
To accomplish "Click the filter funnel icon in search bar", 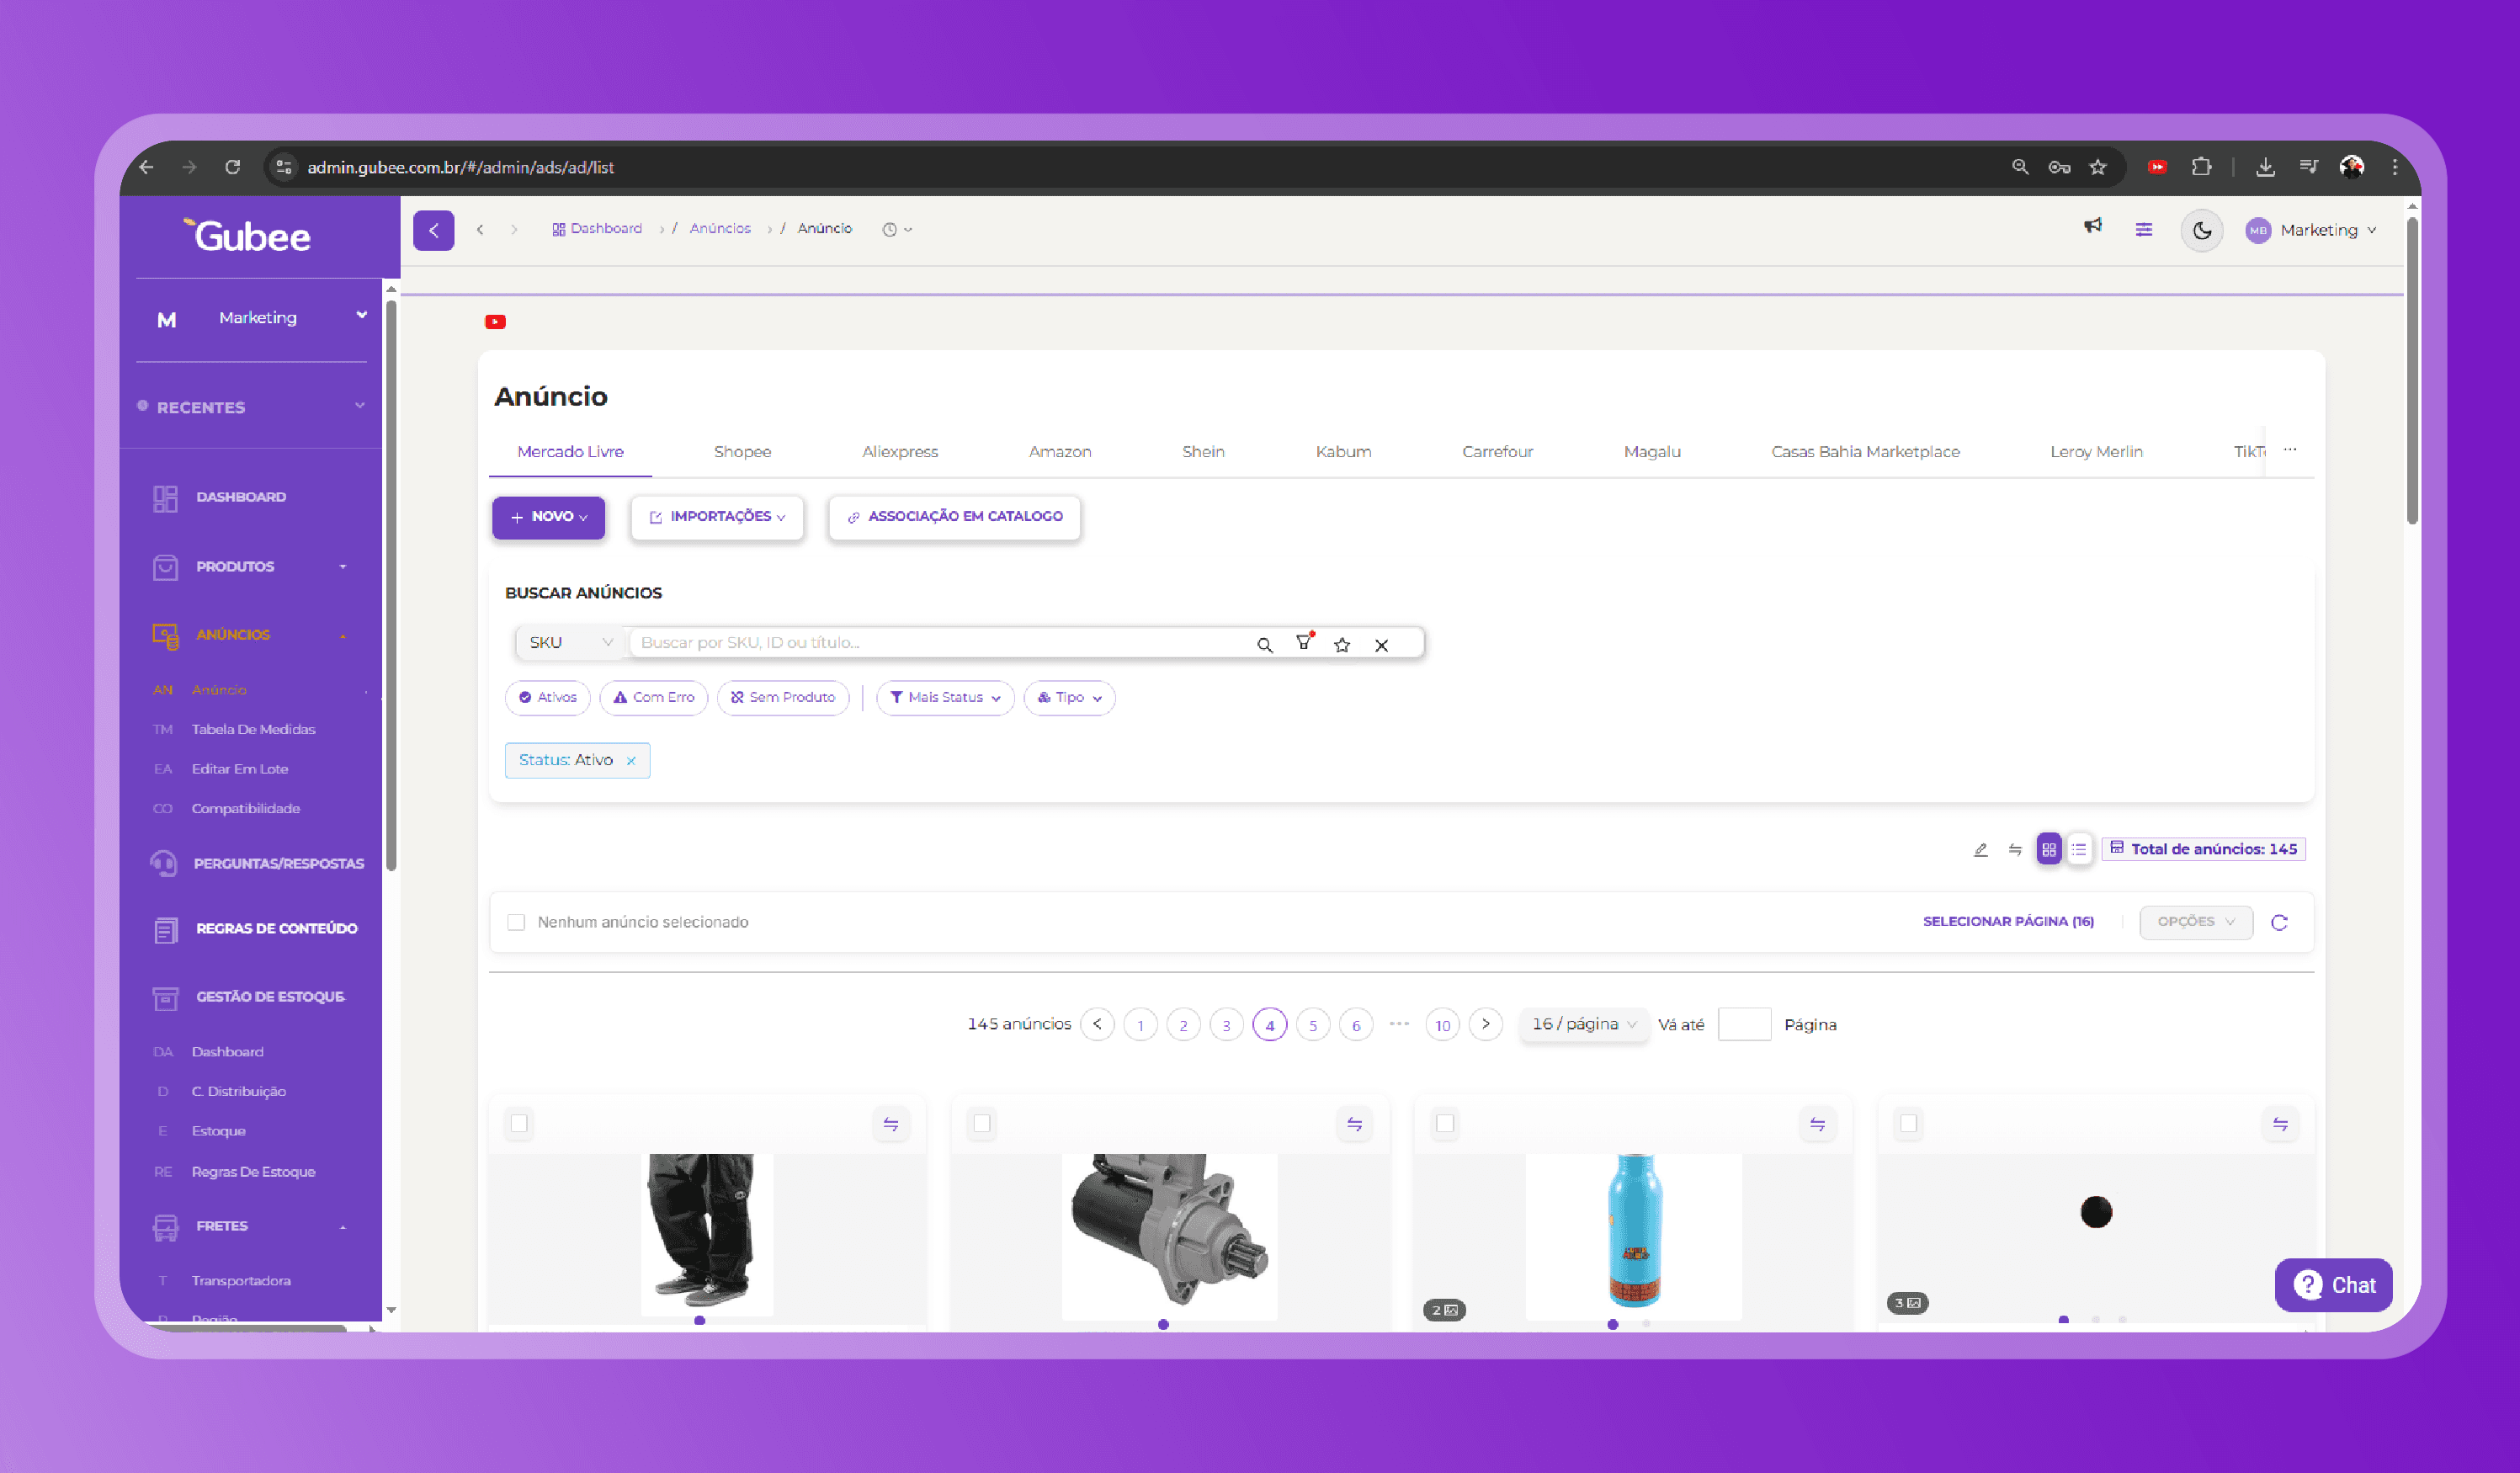I will (1303, 643).
